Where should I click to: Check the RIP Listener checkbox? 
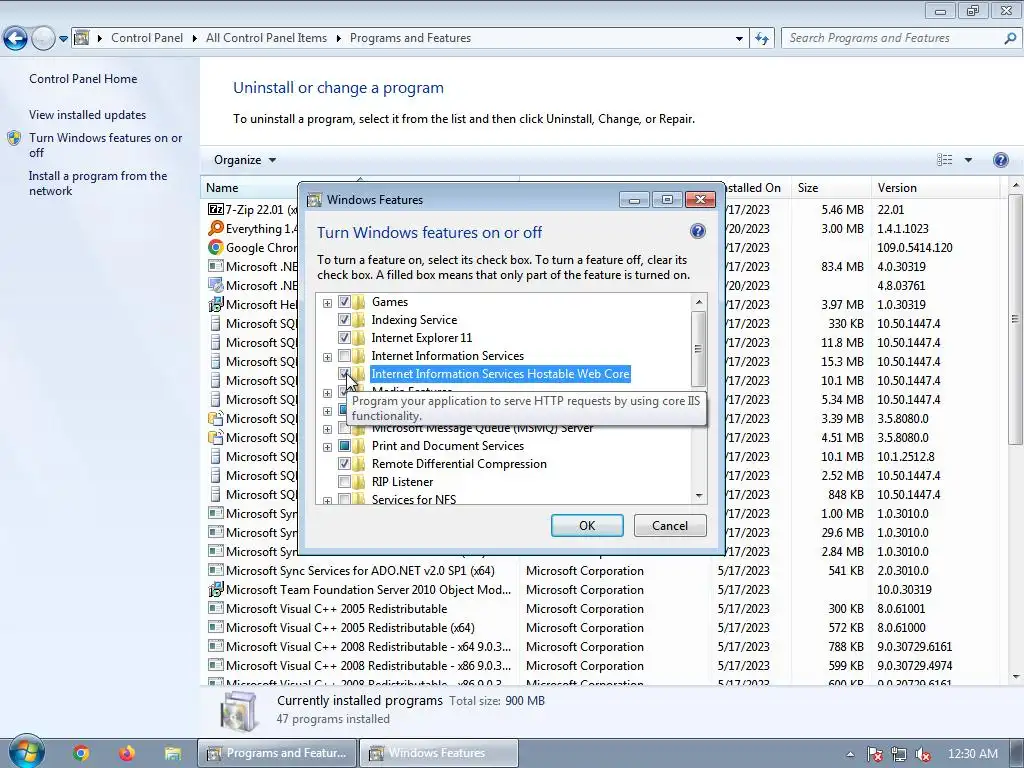tap(344, 482)
